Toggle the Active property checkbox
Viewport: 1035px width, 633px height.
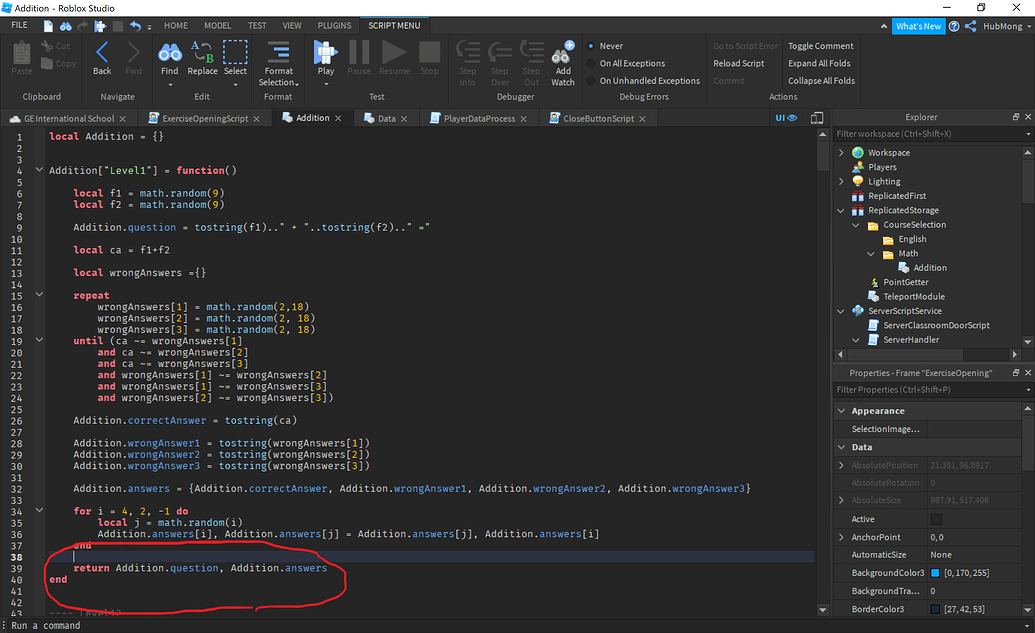[936, 519]
